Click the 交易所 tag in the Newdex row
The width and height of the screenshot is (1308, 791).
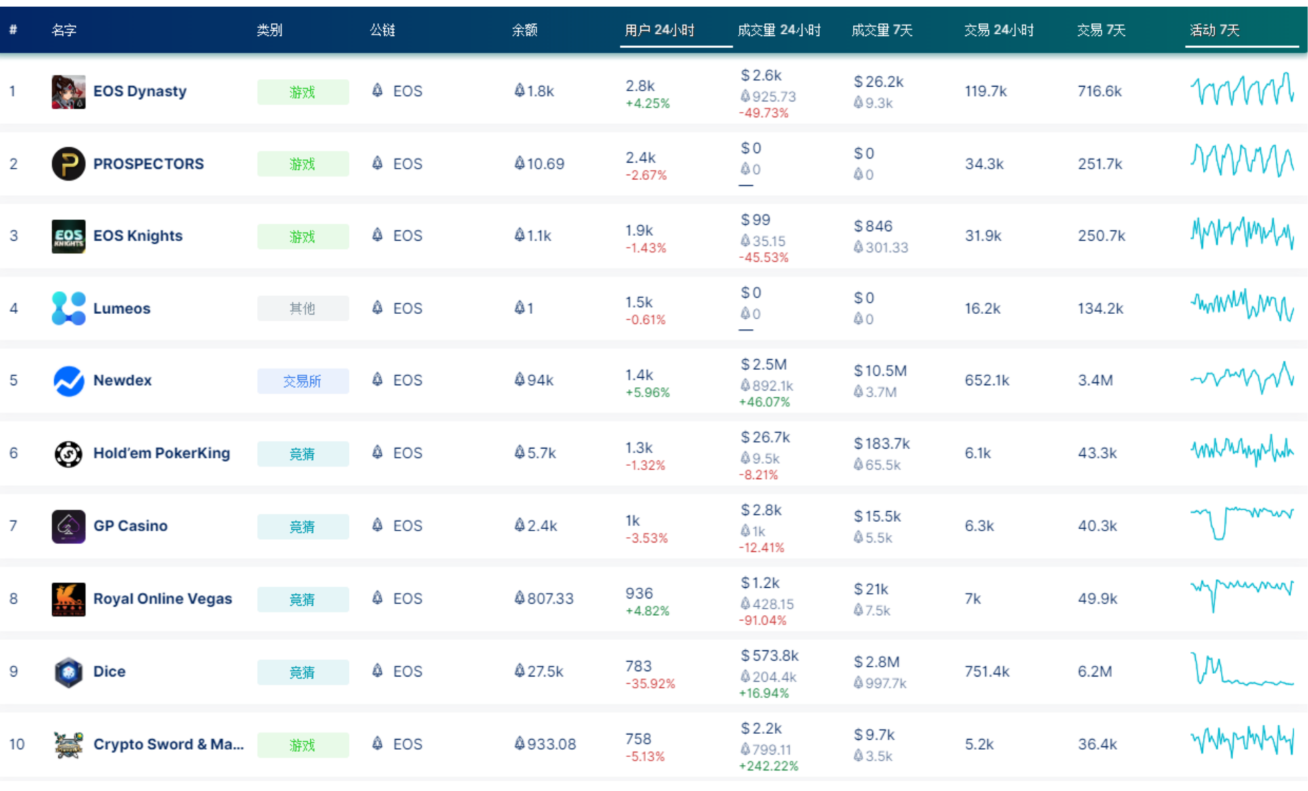tap(303, 381)
